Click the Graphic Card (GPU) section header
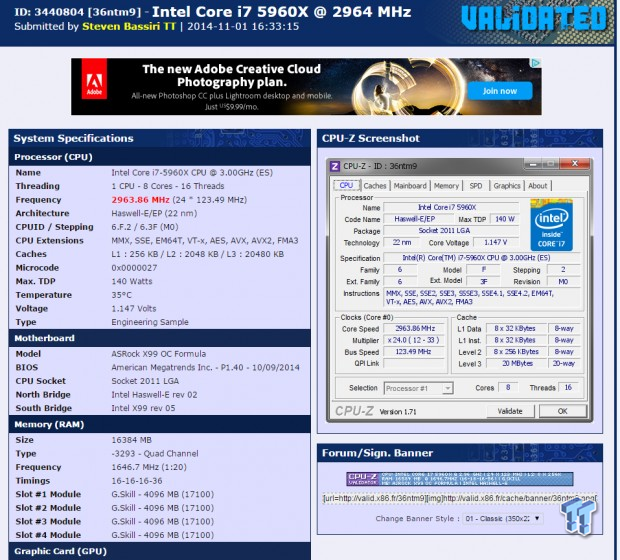The width and height of the screenshot is (620, 560). pos(159,551)
